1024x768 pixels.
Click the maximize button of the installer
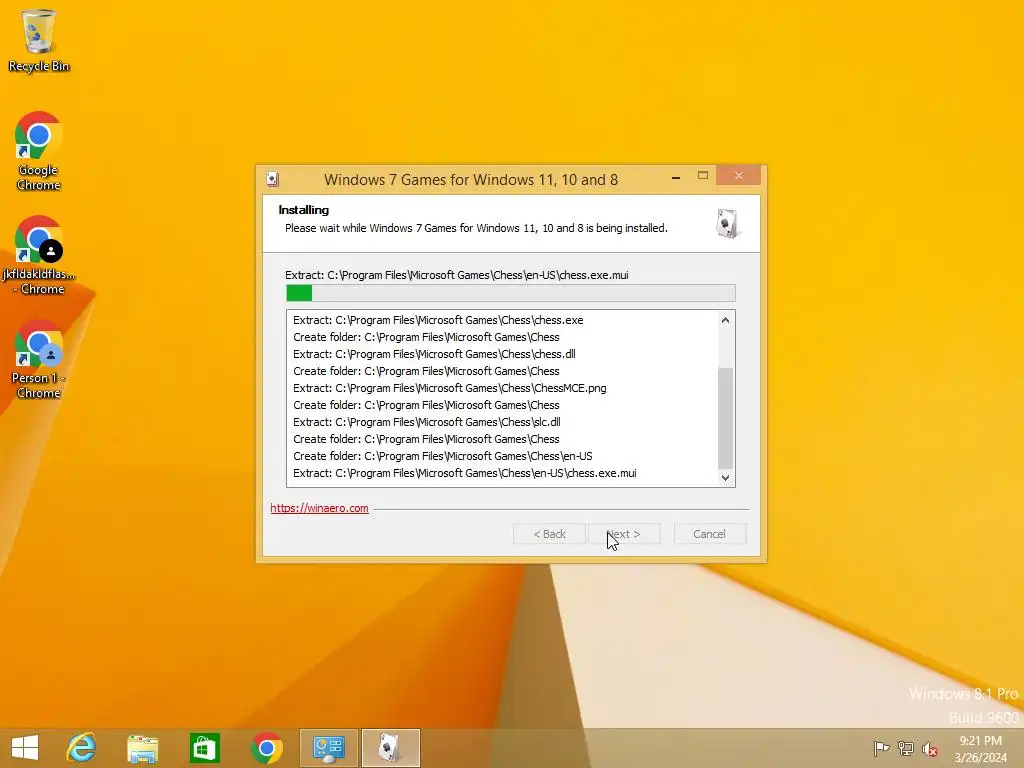pos(703,176)
